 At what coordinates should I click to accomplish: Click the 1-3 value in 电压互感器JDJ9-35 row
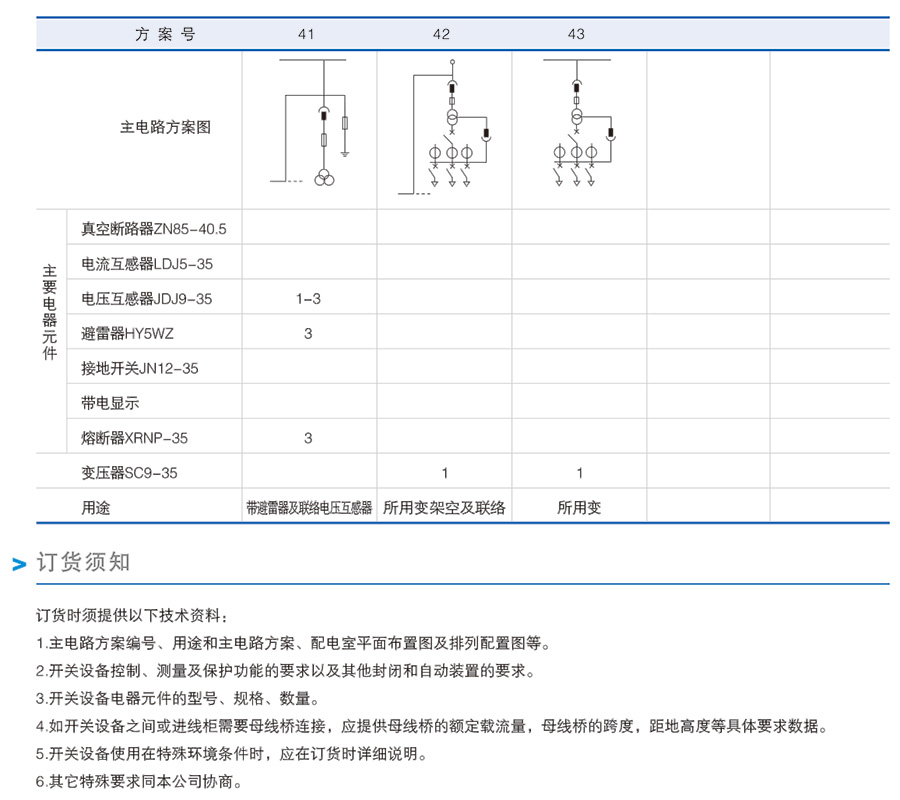308,299
